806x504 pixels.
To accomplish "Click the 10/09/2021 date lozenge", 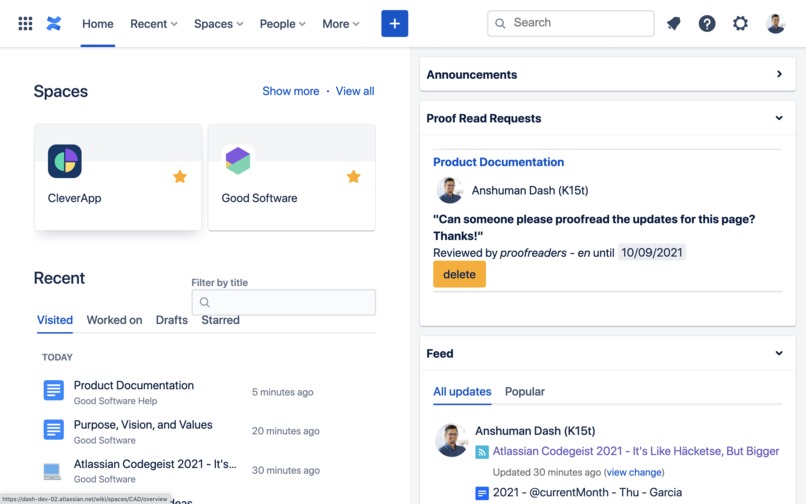I will click(x=651, y=253).
